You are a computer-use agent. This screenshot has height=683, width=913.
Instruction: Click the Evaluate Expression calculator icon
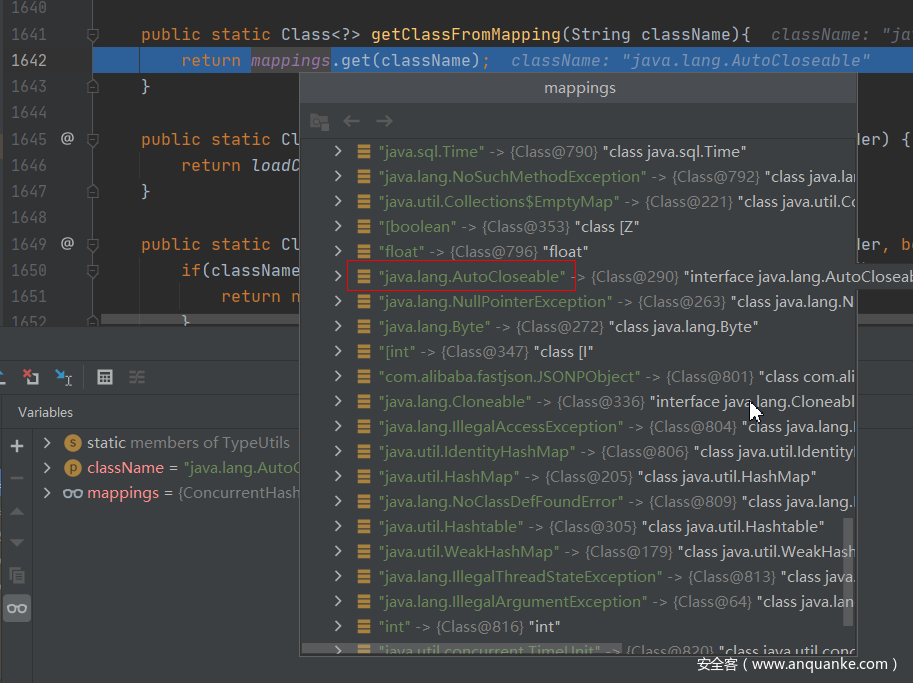[104, 377]
